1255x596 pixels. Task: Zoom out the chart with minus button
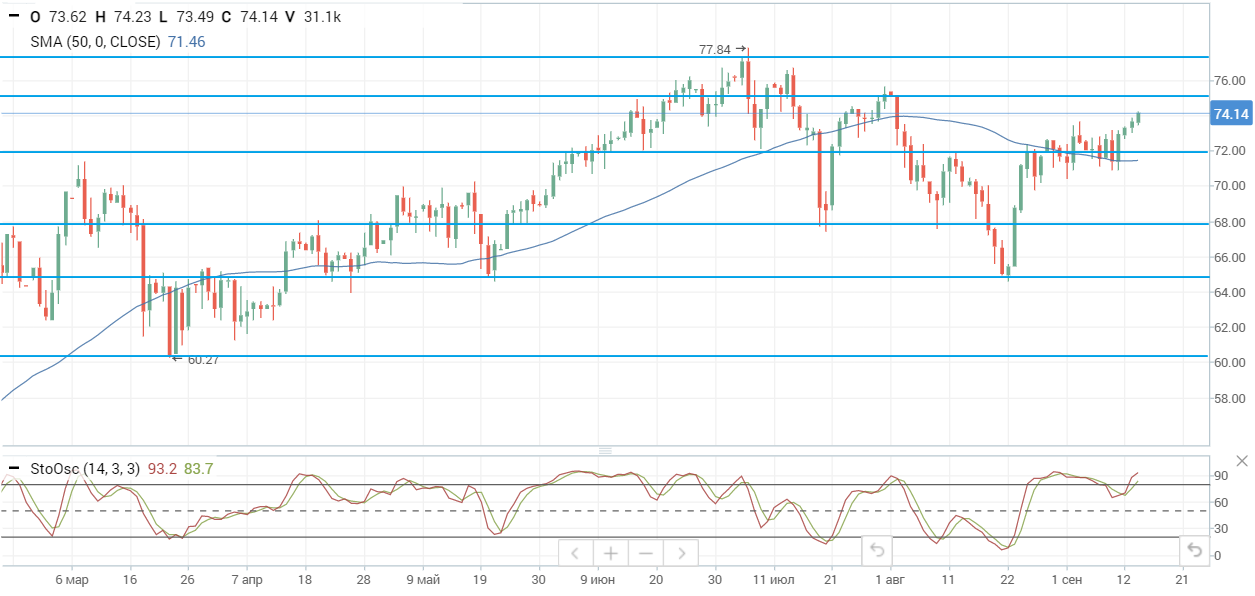[646, 552]
